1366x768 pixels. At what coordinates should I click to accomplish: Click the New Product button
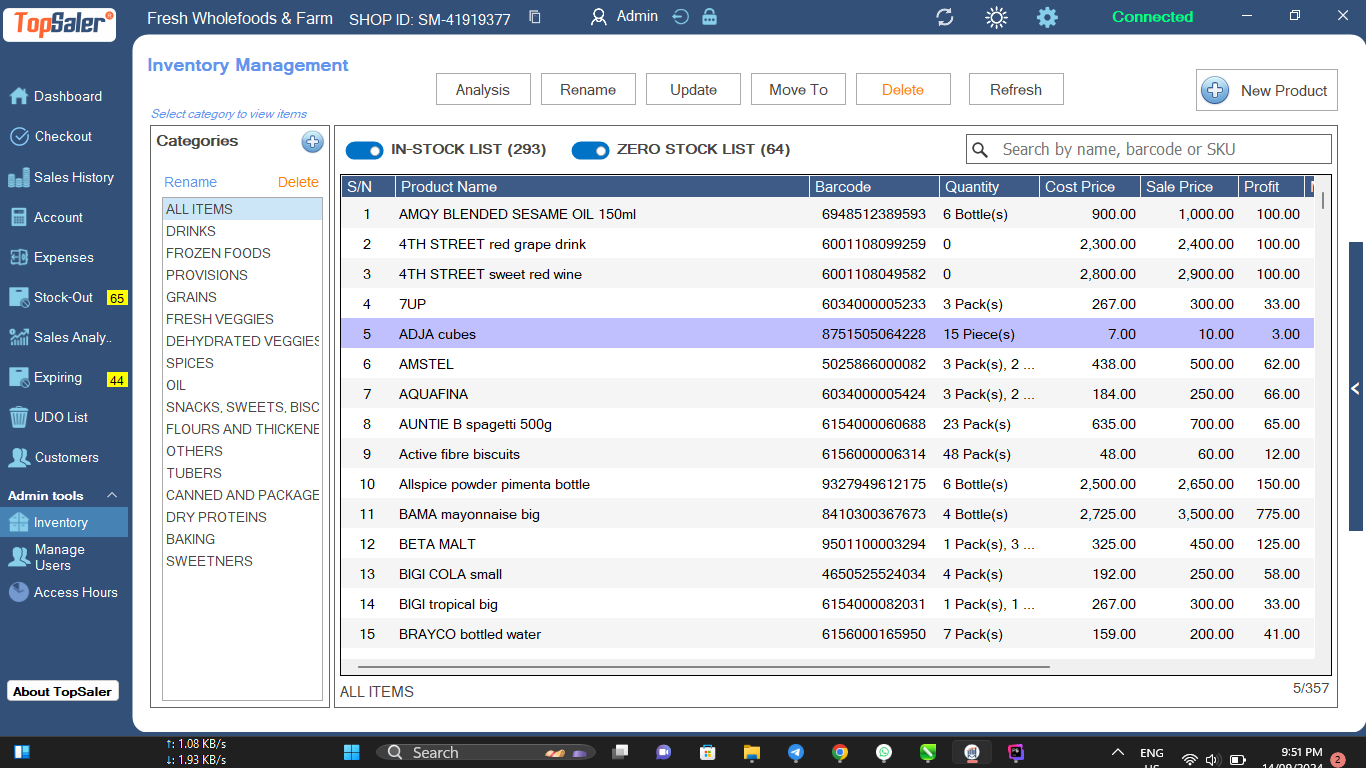point(1266,90)
